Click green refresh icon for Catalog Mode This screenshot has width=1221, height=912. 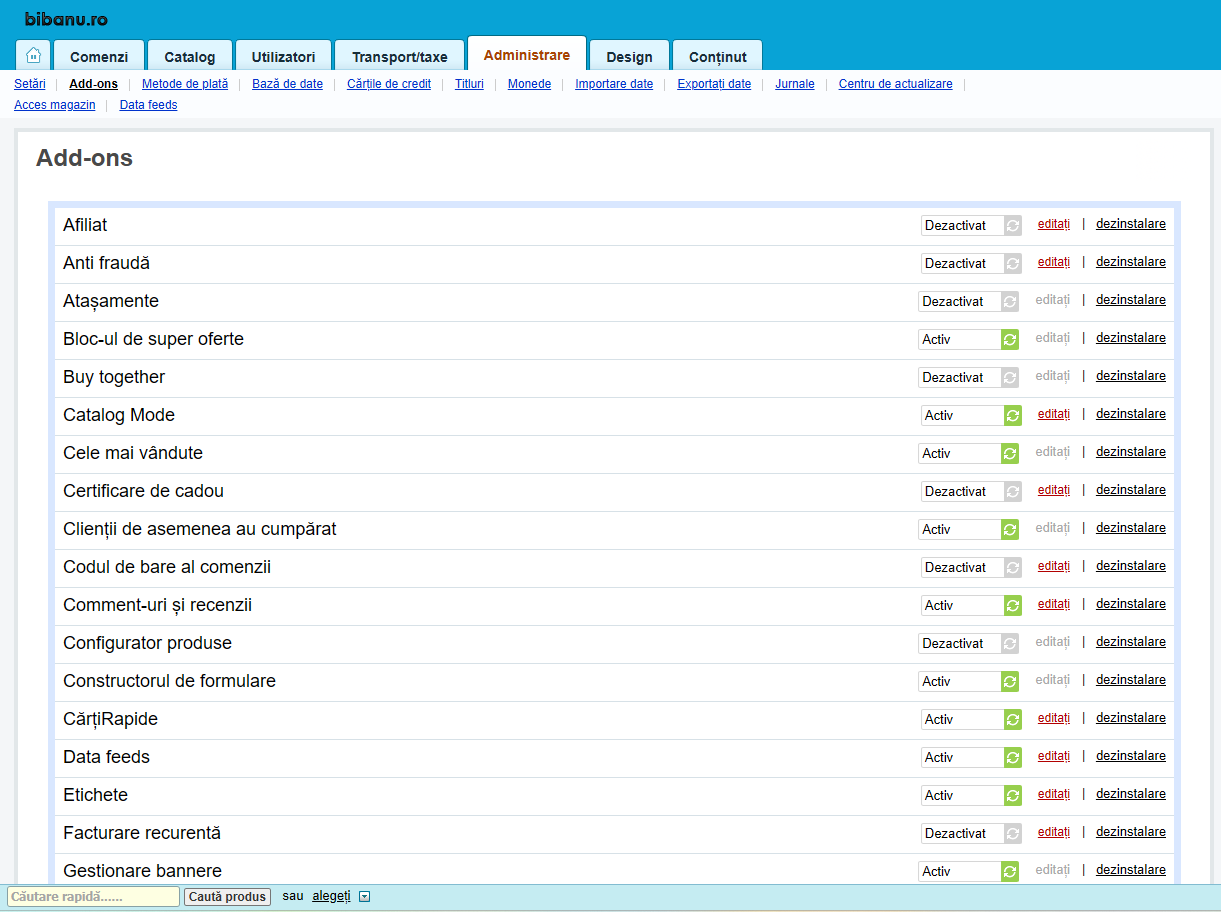coord(1013,416)
